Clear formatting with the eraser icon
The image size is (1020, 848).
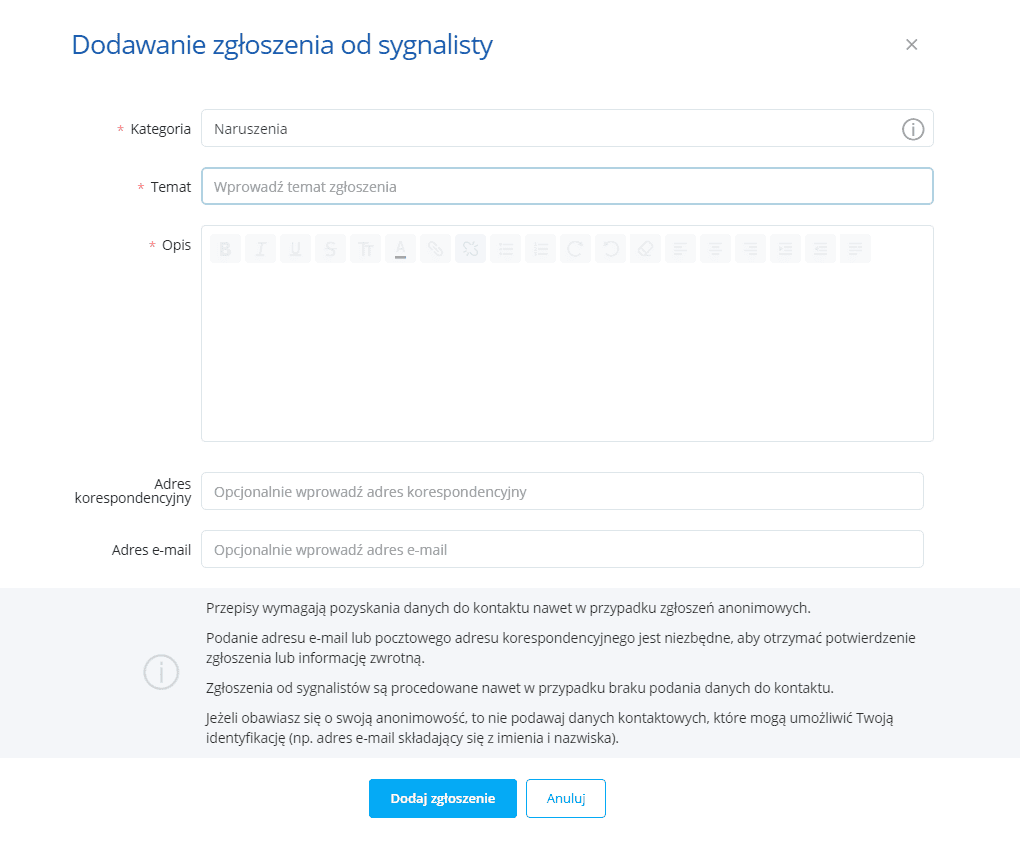point(645,249)
